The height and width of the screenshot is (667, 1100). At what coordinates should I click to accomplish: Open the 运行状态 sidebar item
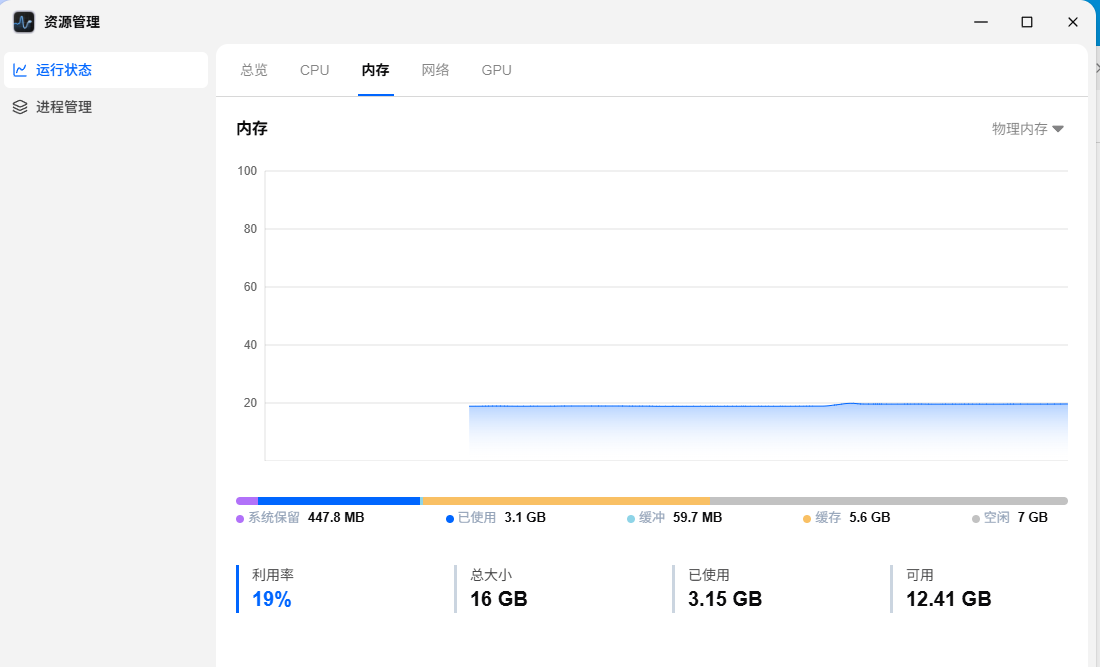tap(106, 70)
